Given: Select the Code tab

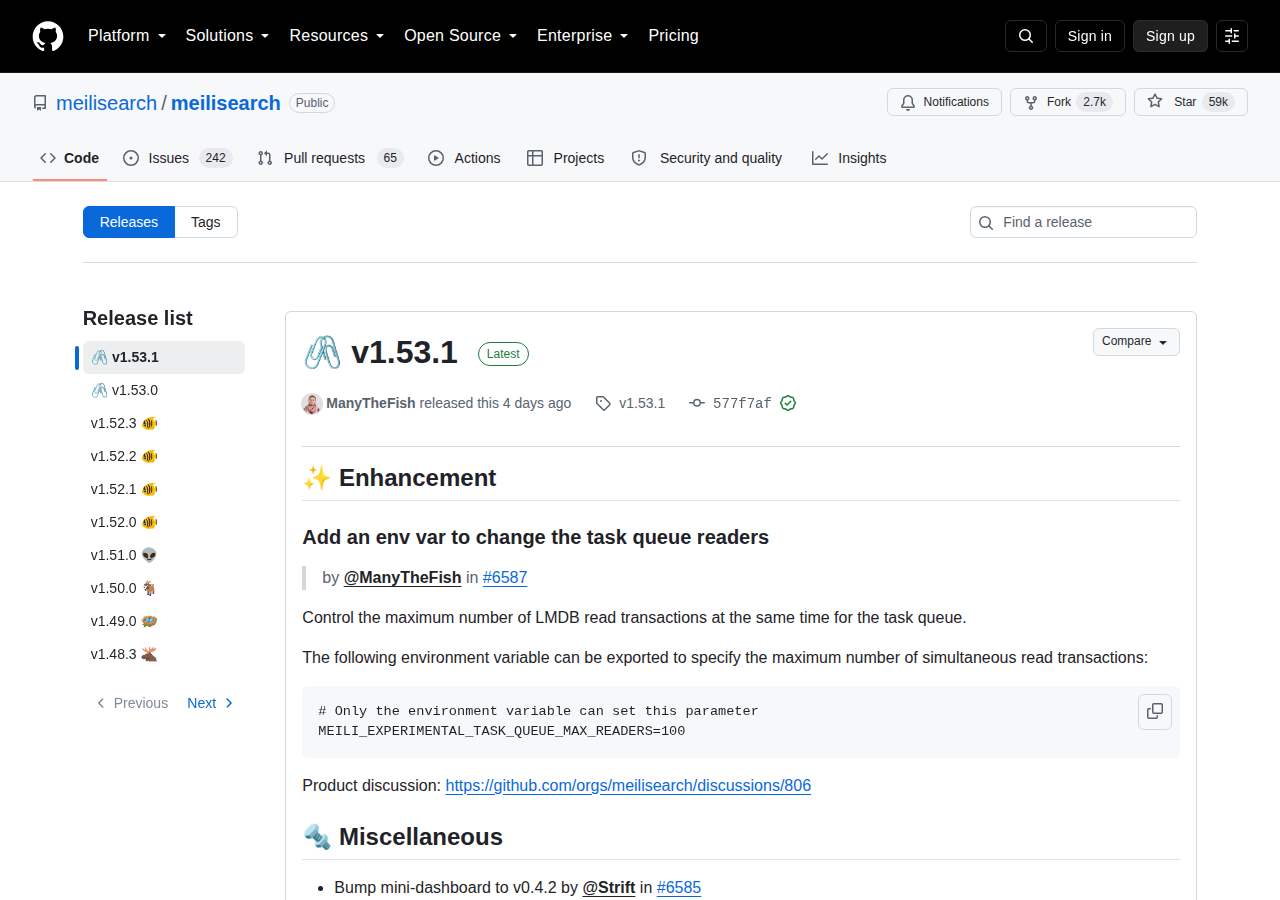Looking at the screenshot, I should coord(70,158).
